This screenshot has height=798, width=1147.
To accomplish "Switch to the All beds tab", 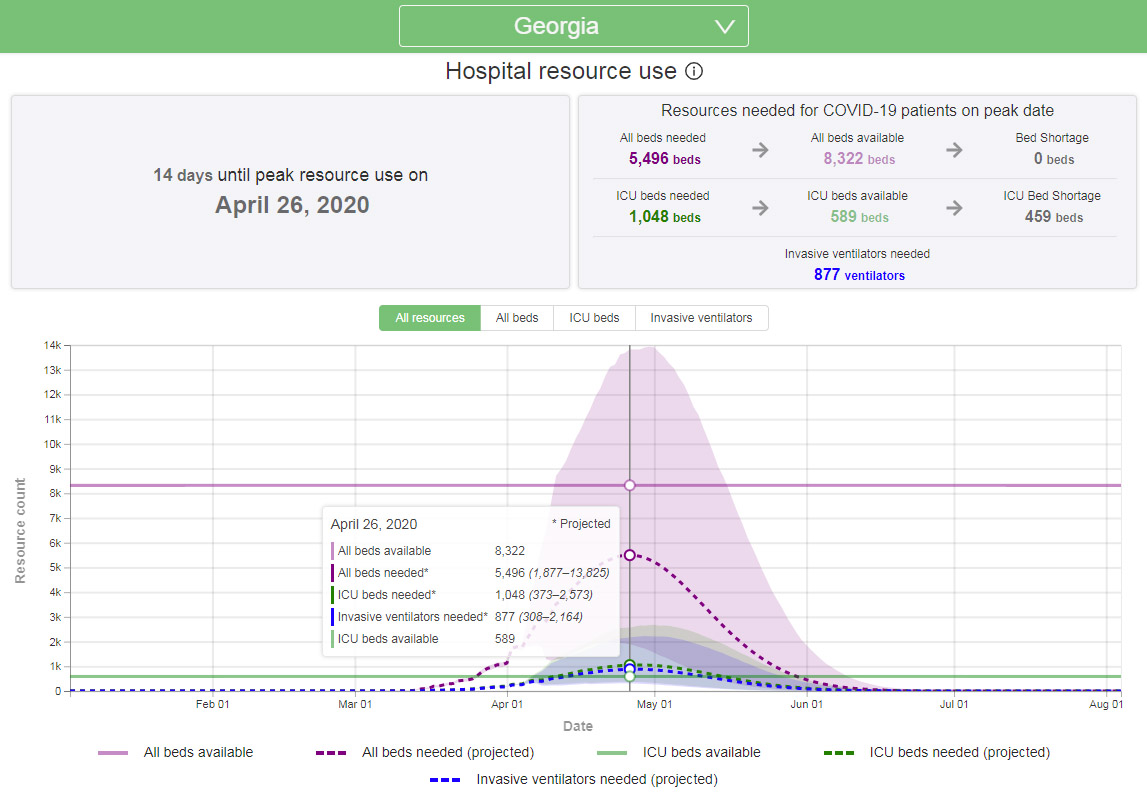I will tap(517, 318).
